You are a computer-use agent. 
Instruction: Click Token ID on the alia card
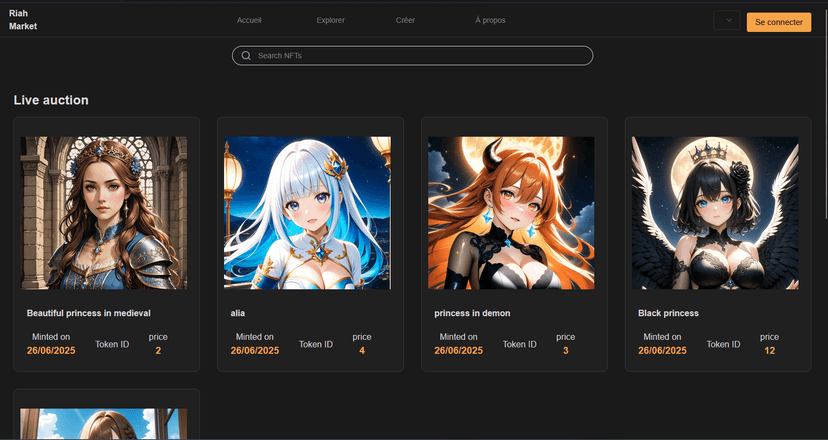tap(315, 344)
